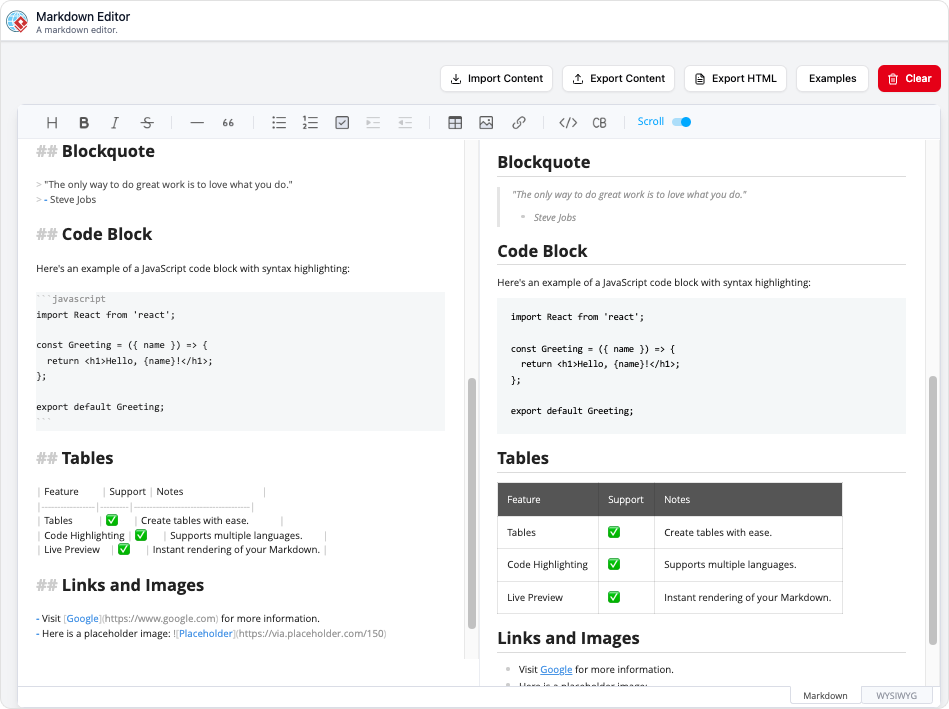Switch to the Markdown tab

tap(825, 695)
